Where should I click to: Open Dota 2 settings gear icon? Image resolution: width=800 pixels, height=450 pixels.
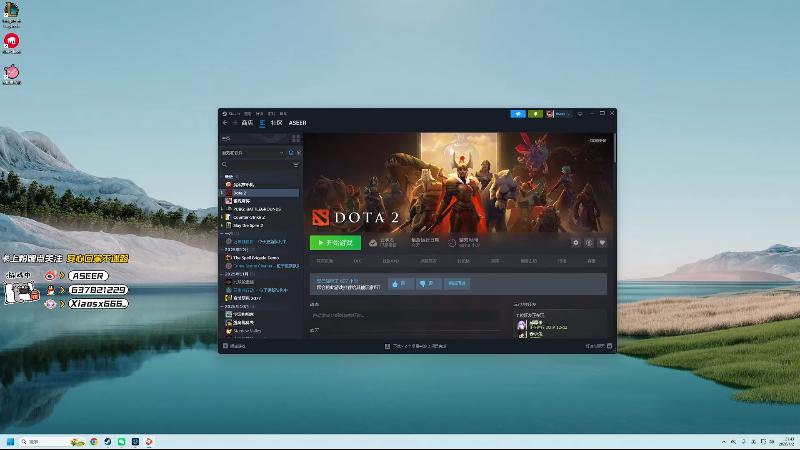pyautogui.click(x=576, y=243)
